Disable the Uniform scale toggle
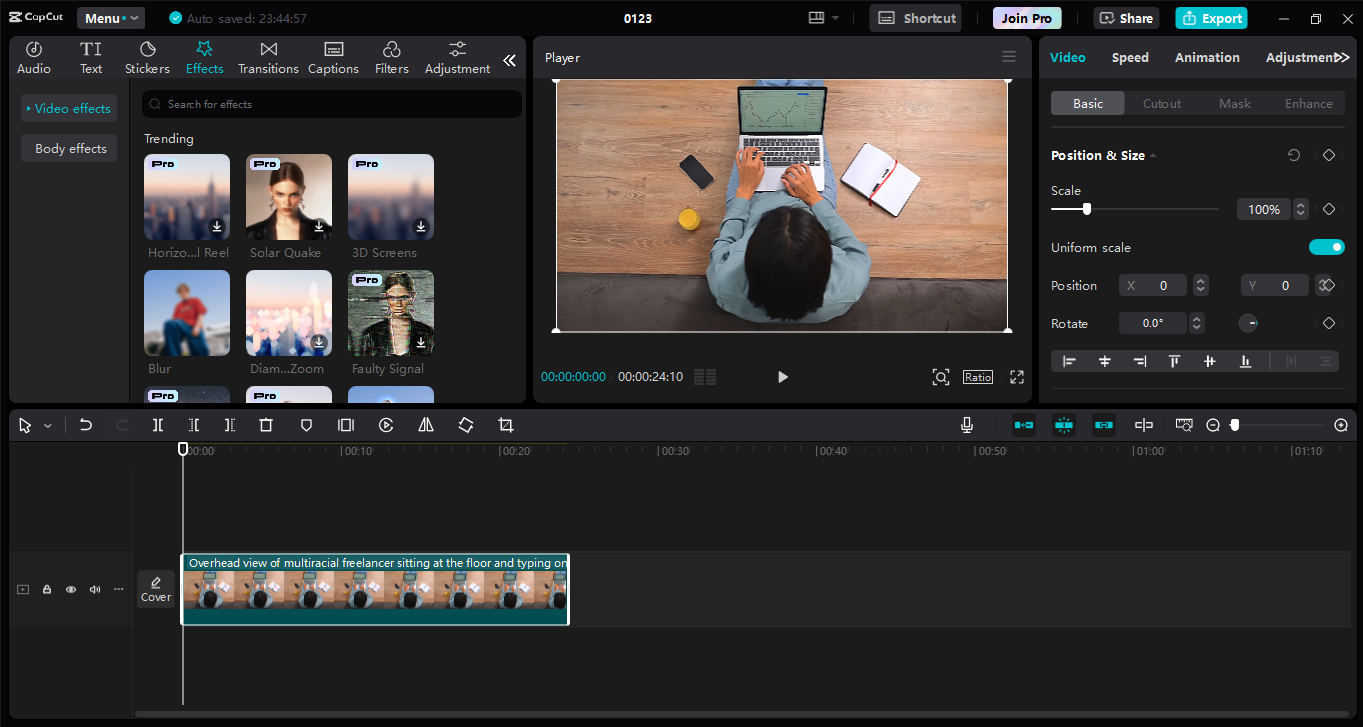 1326,247
